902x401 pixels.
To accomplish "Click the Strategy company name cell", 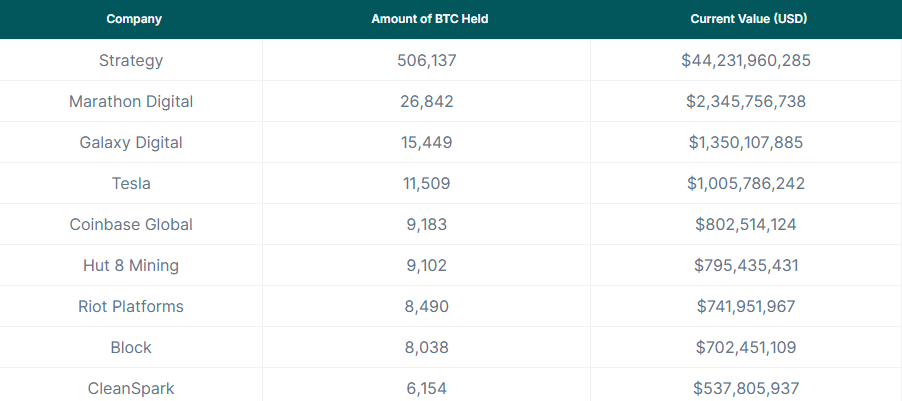I will [131, 60].
